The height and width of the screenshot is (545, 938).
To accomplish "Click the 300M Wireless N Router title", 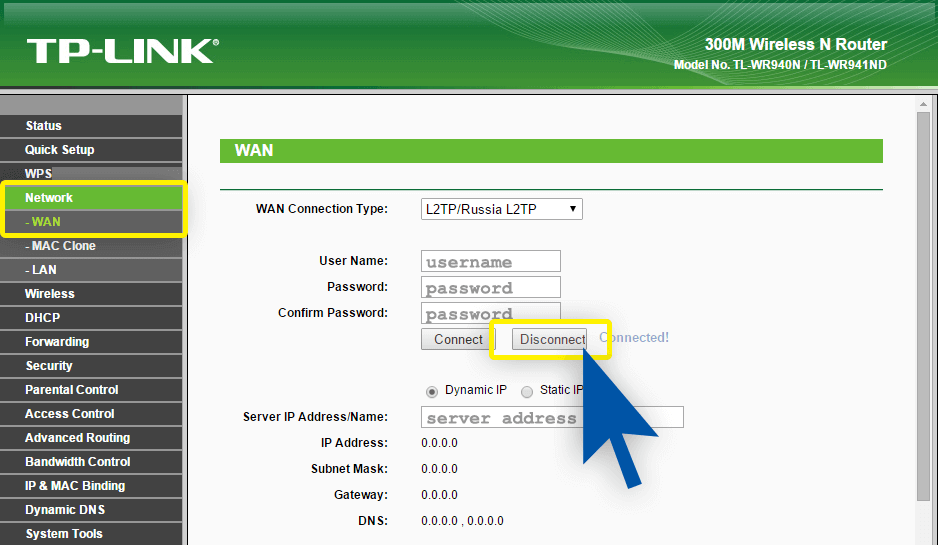I will pos(796,44).
